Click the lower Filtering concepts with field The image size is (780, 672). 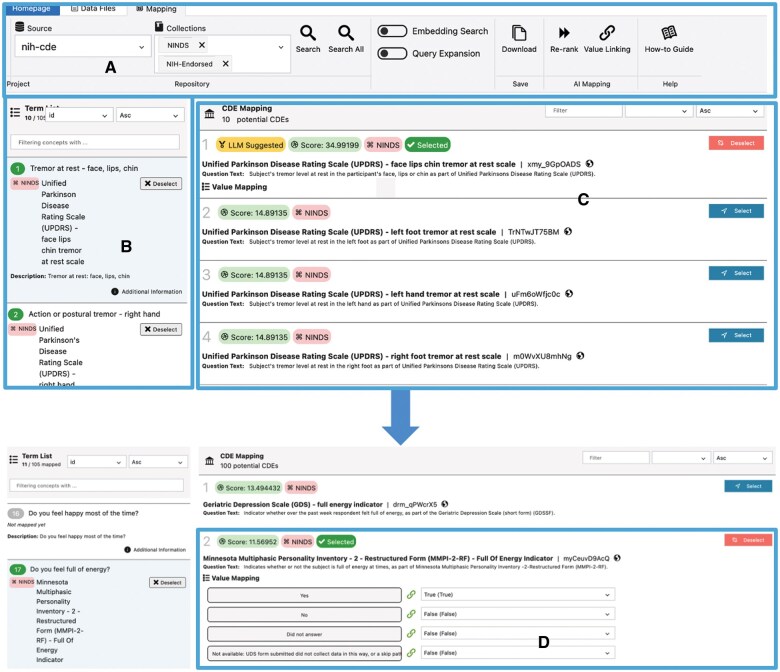(x=97, y=485)
